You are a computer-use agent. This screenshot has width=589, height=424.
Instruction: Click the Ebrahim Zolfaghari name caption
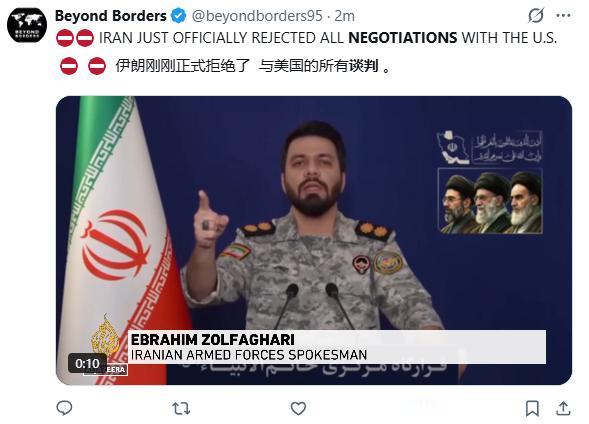click(213, 340)
